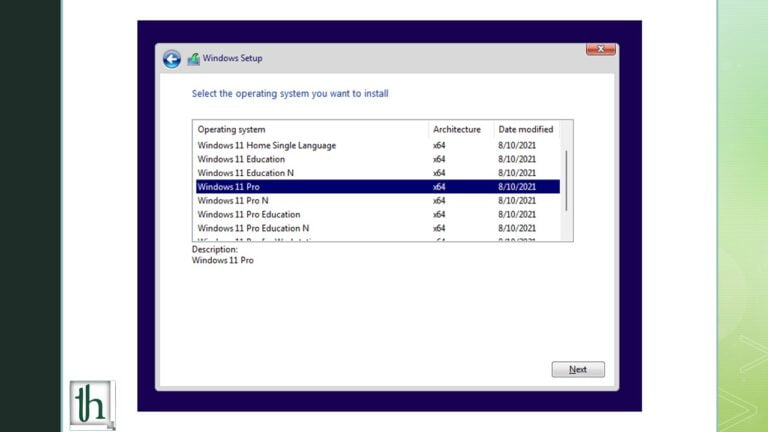This screenshot has width=768, height=432.
Task: Select the Windows 11 Education row
Action: (x=378, y=159)
